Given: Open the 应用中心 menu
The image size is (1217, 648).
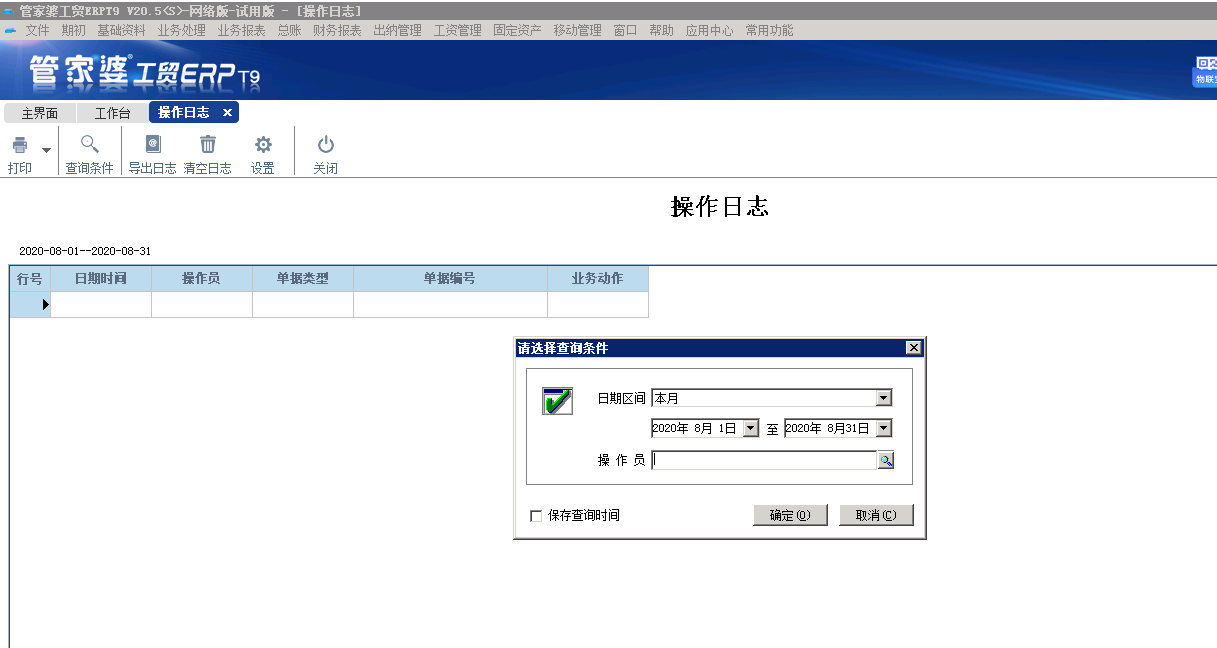Looking at the screenshot, I should coord(709,30).
